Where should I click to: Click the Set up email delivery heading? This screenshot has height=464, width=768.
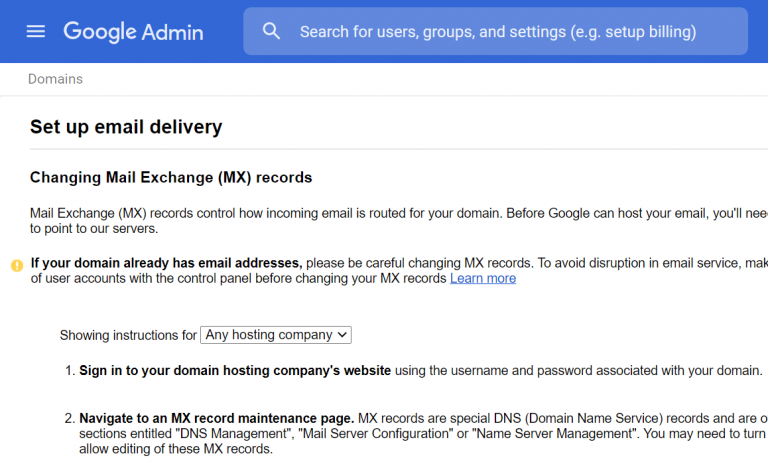pos(126,127)
